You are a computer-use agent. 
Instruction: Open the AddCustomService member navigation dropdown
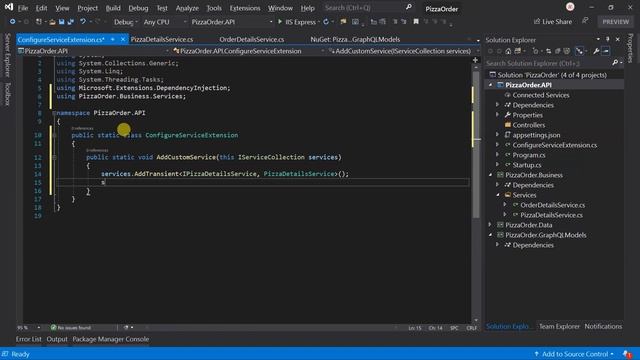(404, 51)
